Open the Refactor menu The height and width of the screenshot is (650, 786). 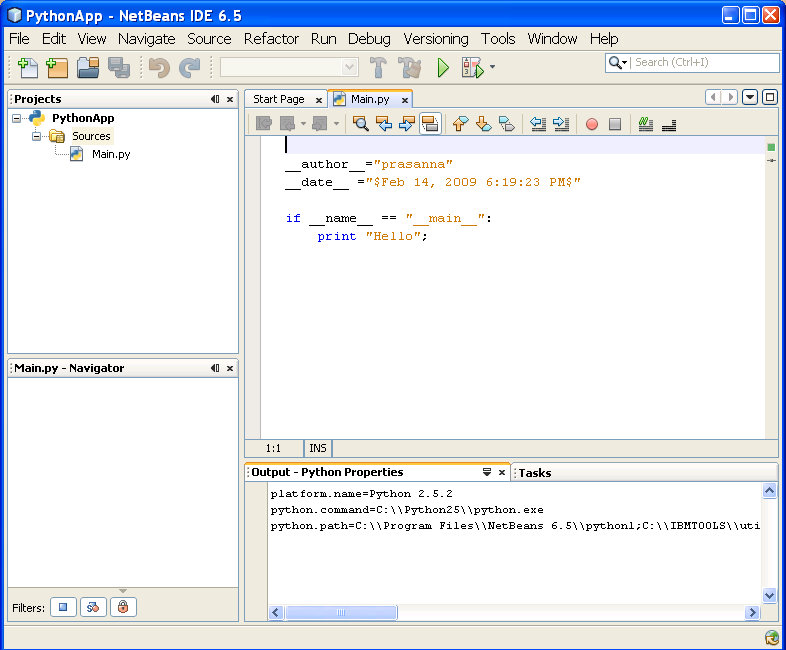click(271, 39)
